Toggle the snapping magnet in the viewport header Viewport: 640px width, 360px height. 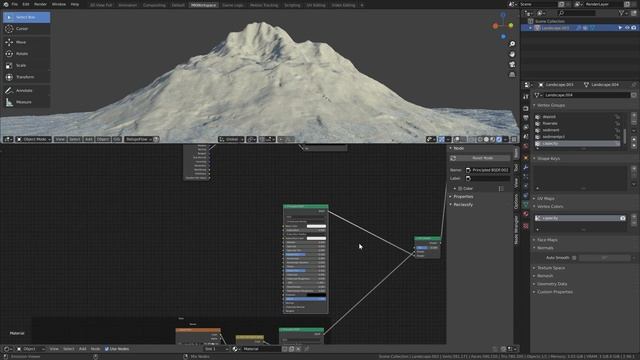pos(262,139)
